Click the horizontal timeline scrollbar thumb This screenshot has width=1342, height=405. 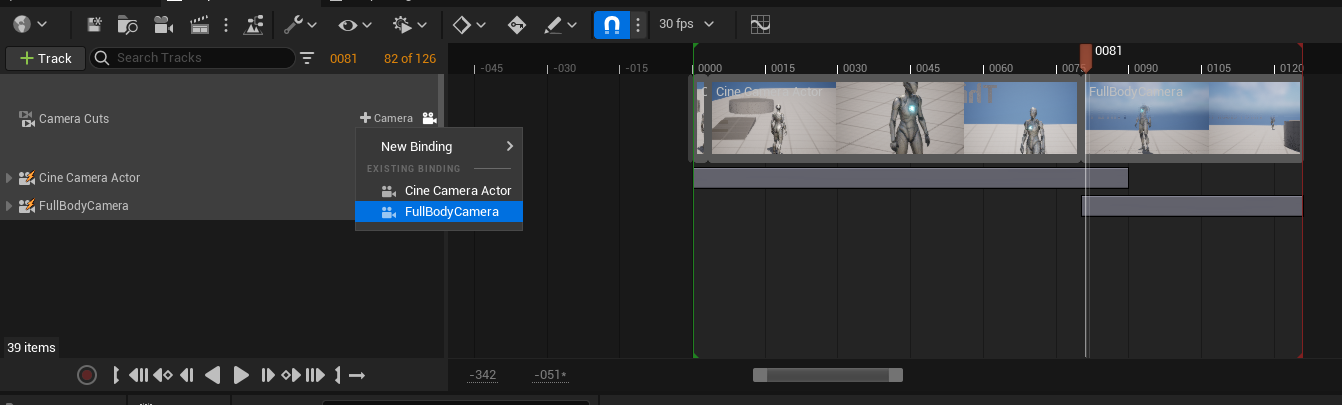[x=827, y=375]
